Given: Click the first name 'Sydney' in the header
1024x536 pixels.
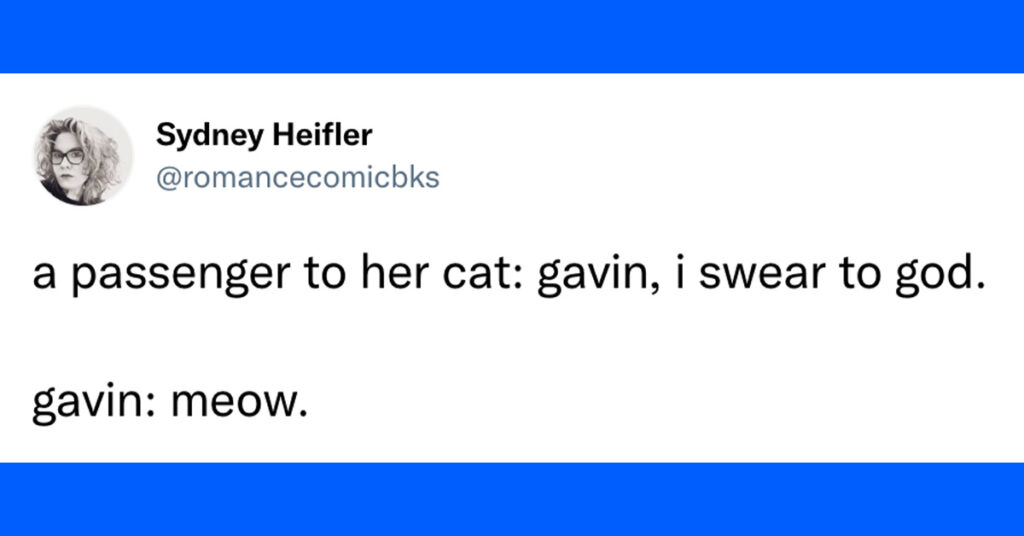Looking at the screenshot, I should pos(210,136).
